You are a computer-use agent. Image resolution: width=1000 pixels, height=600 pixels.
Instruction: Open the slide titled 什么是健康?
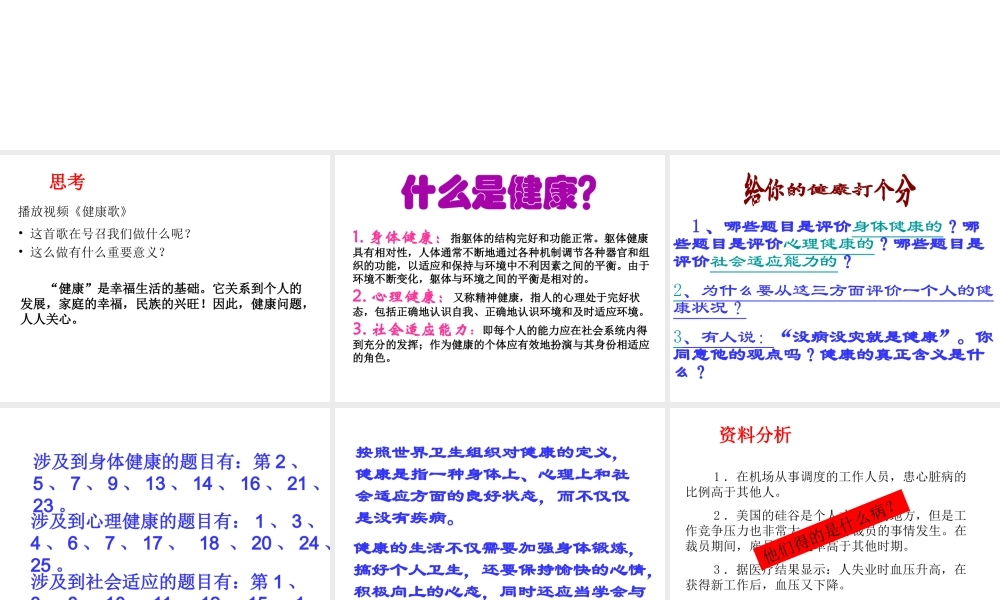499,278
